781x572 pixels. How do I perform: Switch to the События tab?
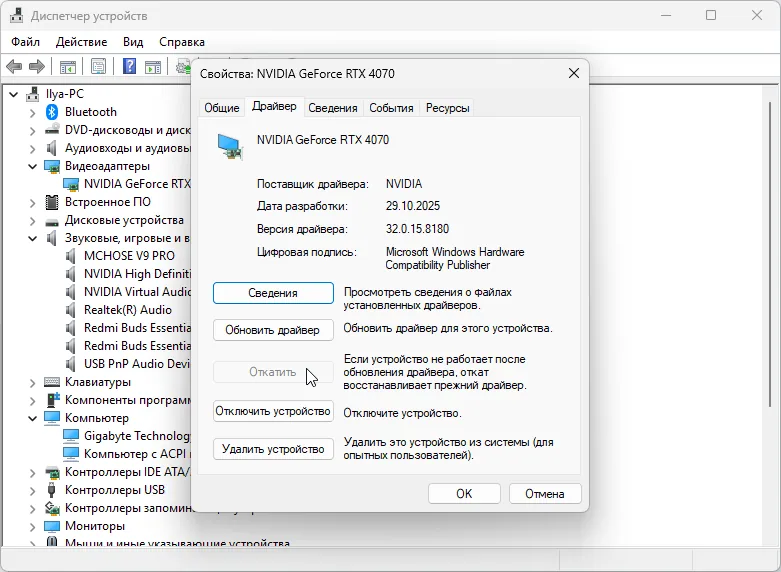click(x=391, y=108)
